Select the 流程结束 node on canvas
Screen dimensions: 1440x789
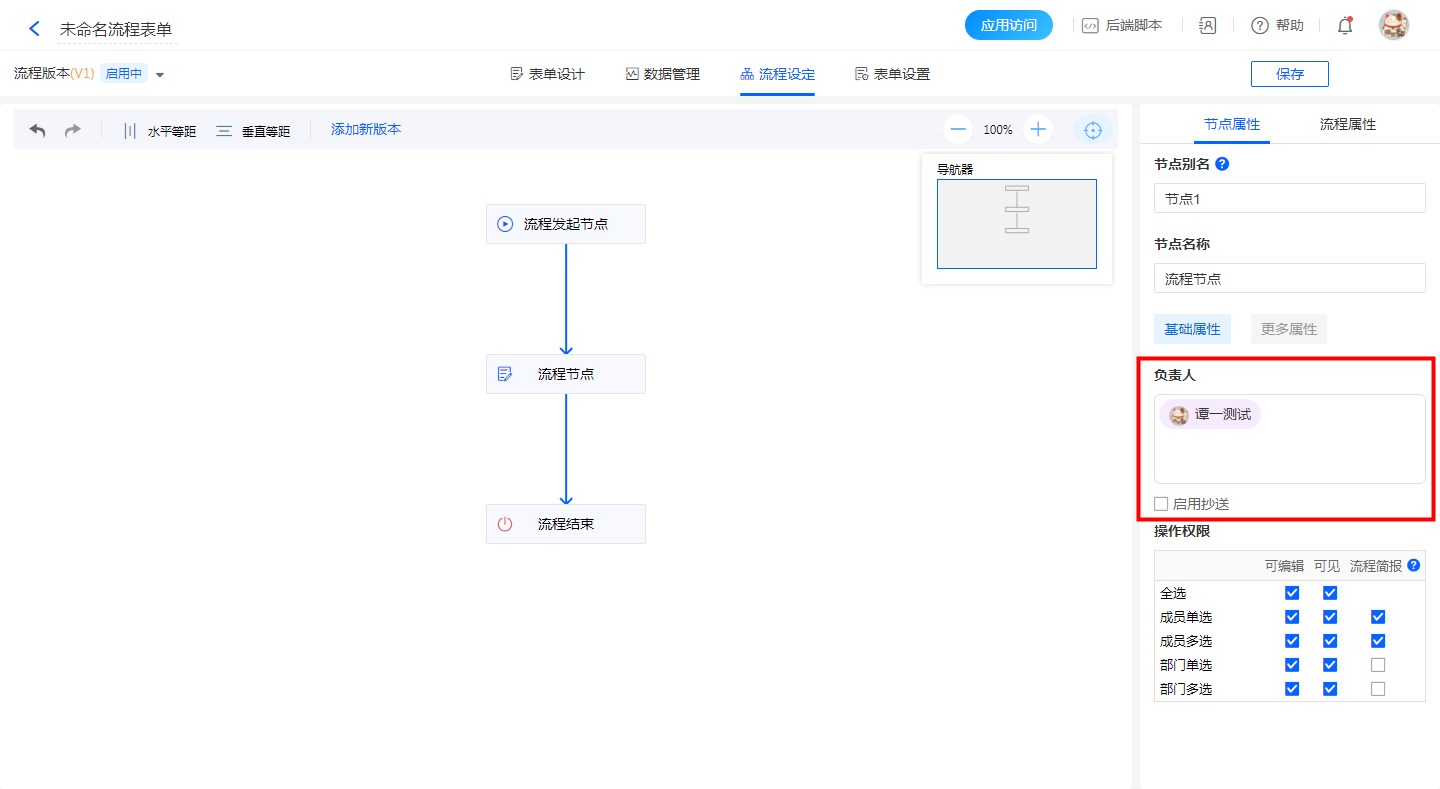(566, 524)
